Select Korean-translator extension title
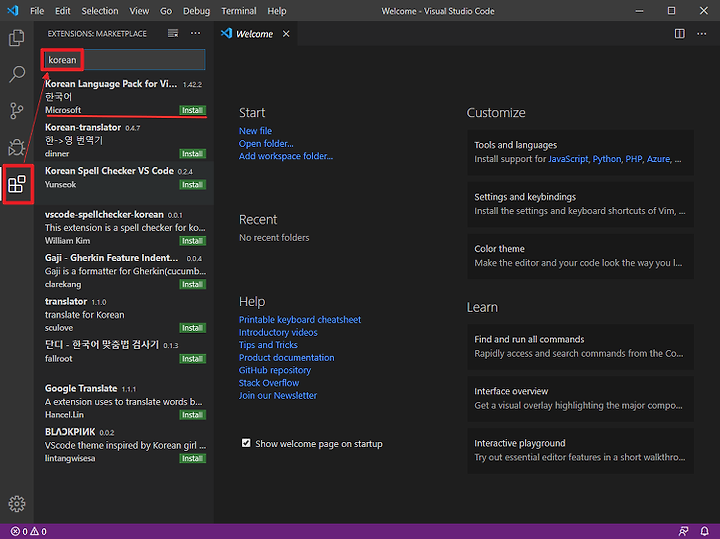The height and width of the screenshot is (539, 720). coord(83,128)
